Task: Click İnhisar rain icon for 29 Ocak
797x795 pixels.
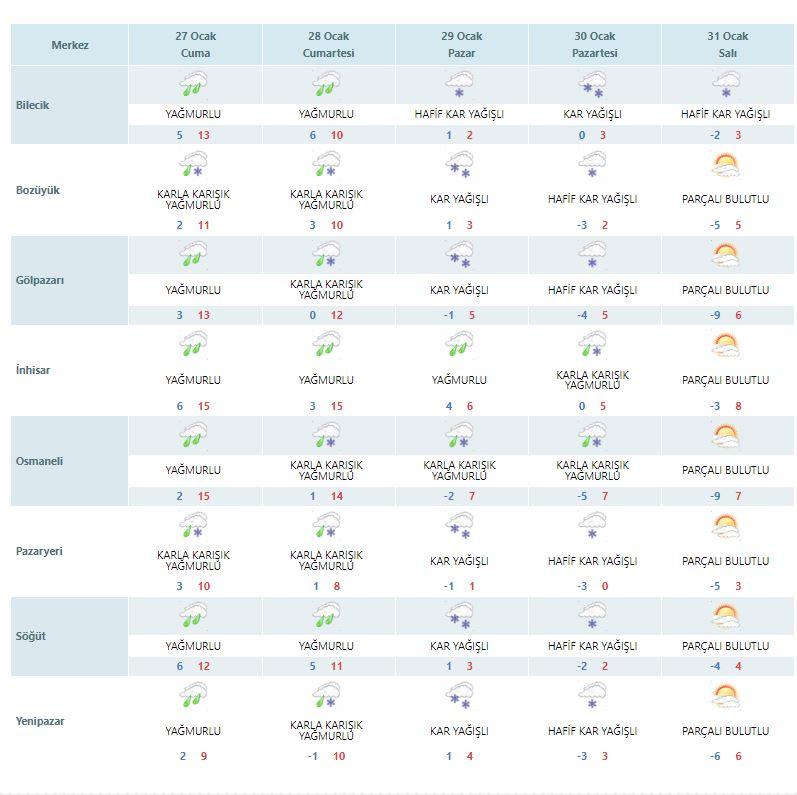Action: (x=459, y=344)
